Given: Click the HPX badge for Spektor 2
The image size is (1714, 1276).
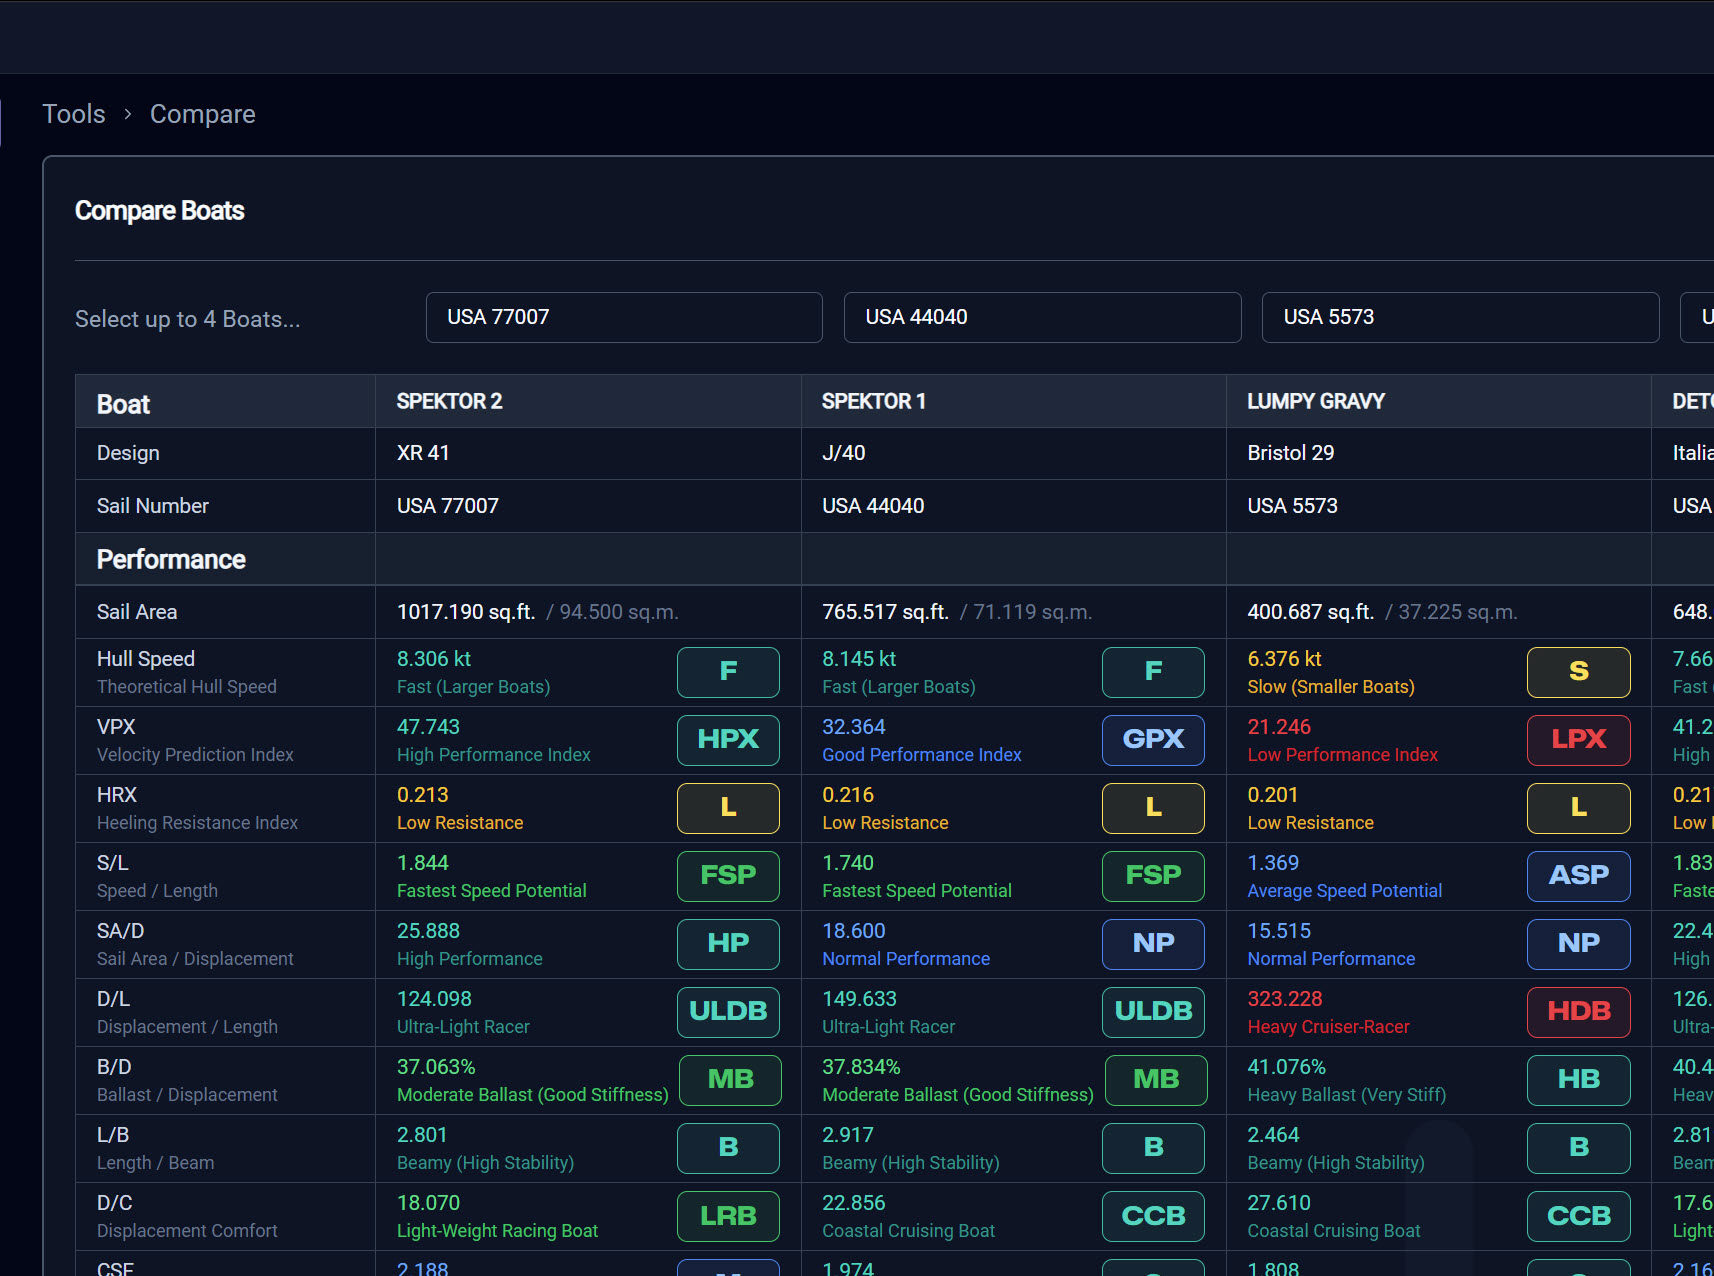Looking at the screenshot, I should 727,740.
